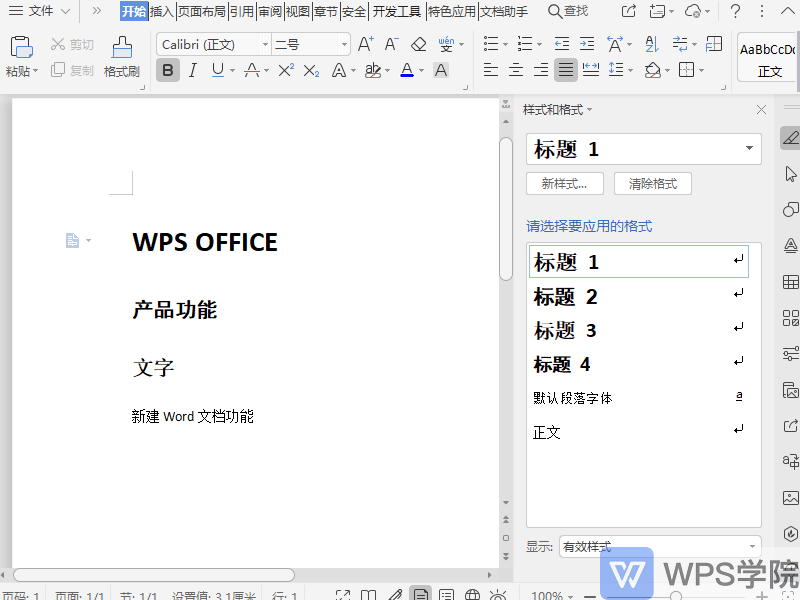The width and height of the screenshot is (800, 600).
Task: Click the 查找 search button
Action: point(568,11)
